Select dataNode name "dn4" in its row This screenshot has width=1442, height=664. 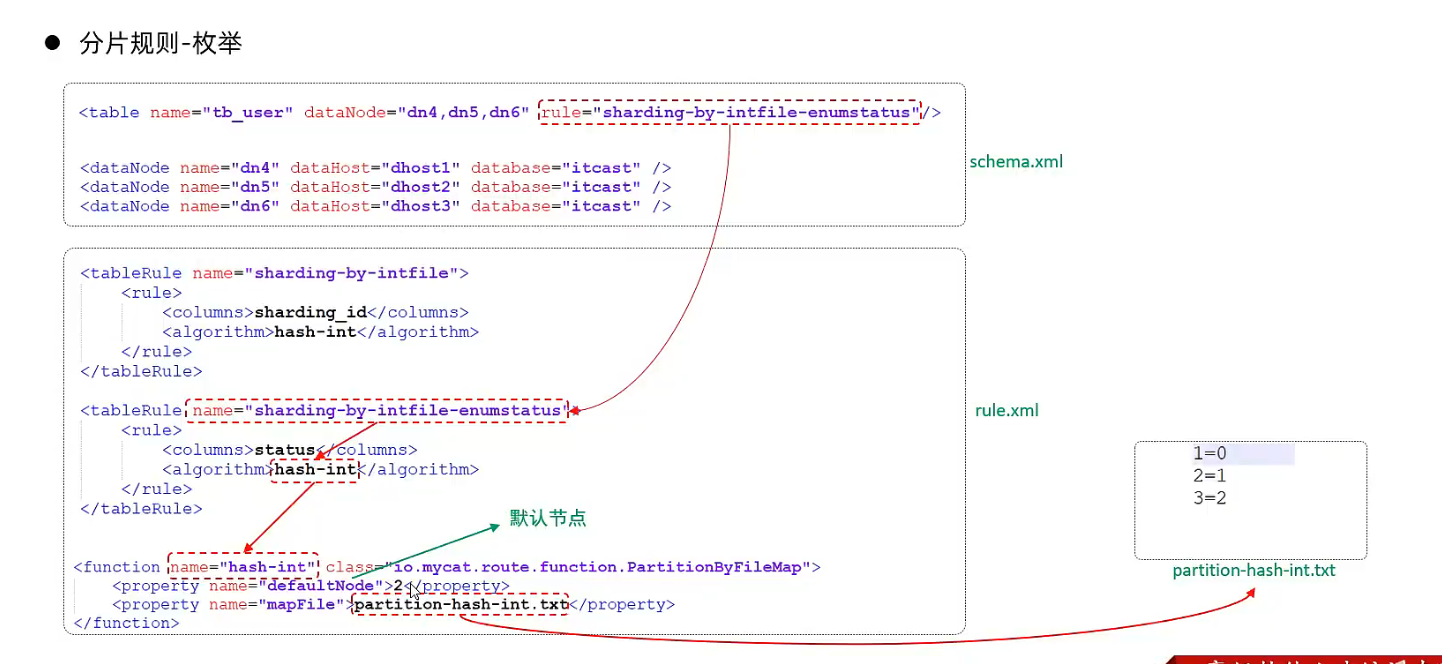coord(256,167)
